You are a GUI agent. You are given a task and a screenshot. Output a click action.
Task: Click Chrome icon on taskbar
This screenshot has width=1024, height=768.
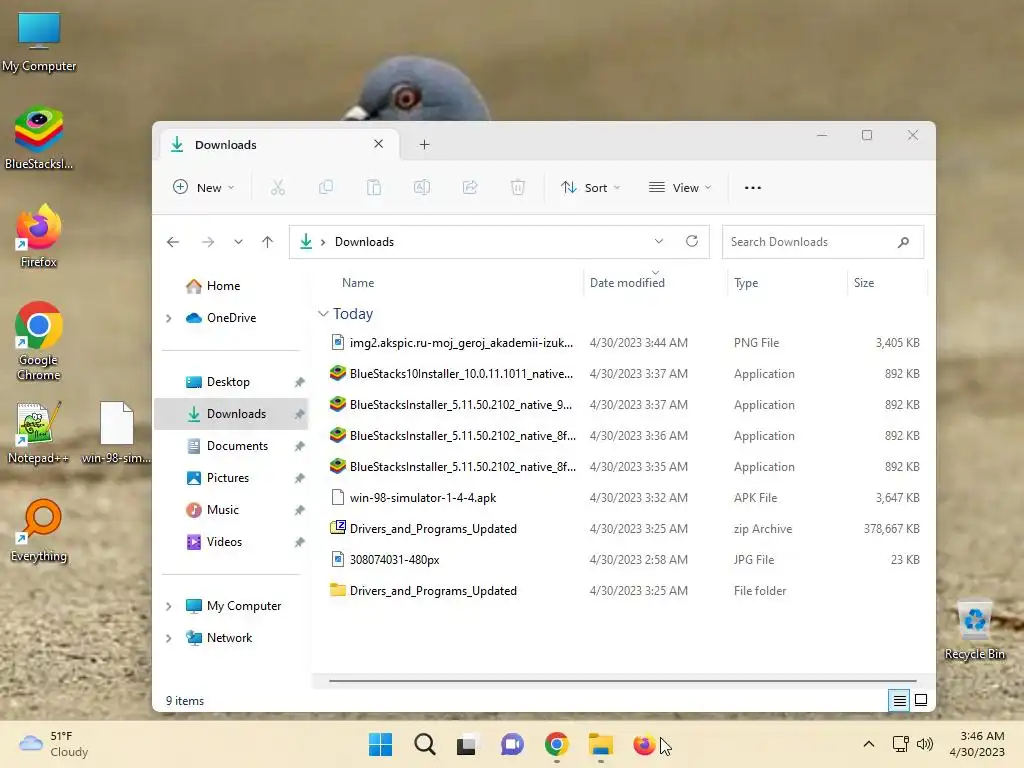556,744
